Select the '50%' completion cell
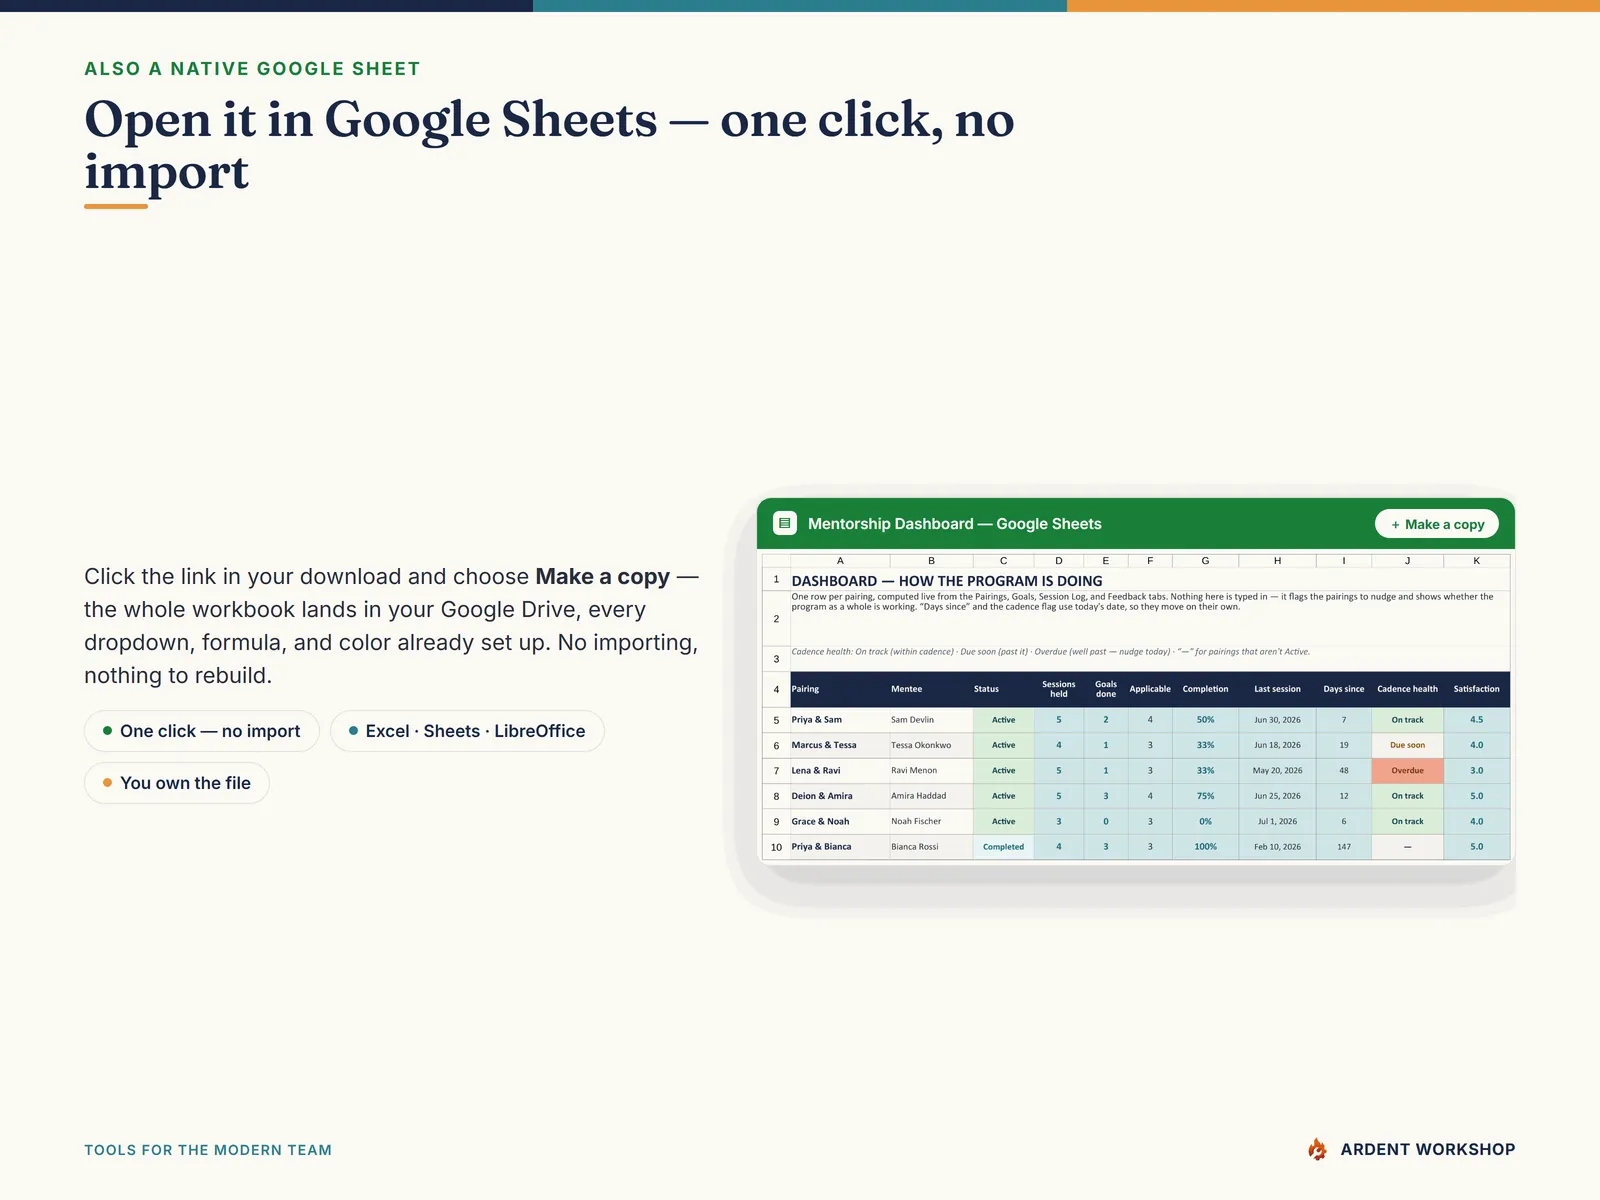This screenshot has width=1600, height=1200. [x=1205, y=720]
